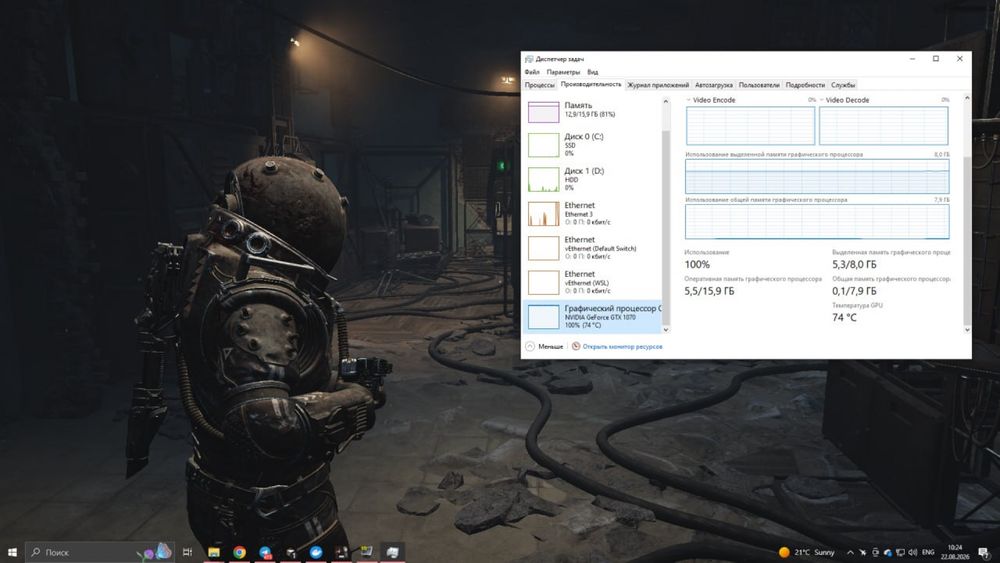
Task: Switch the ENG input language indicator
Action: (929, 552)
